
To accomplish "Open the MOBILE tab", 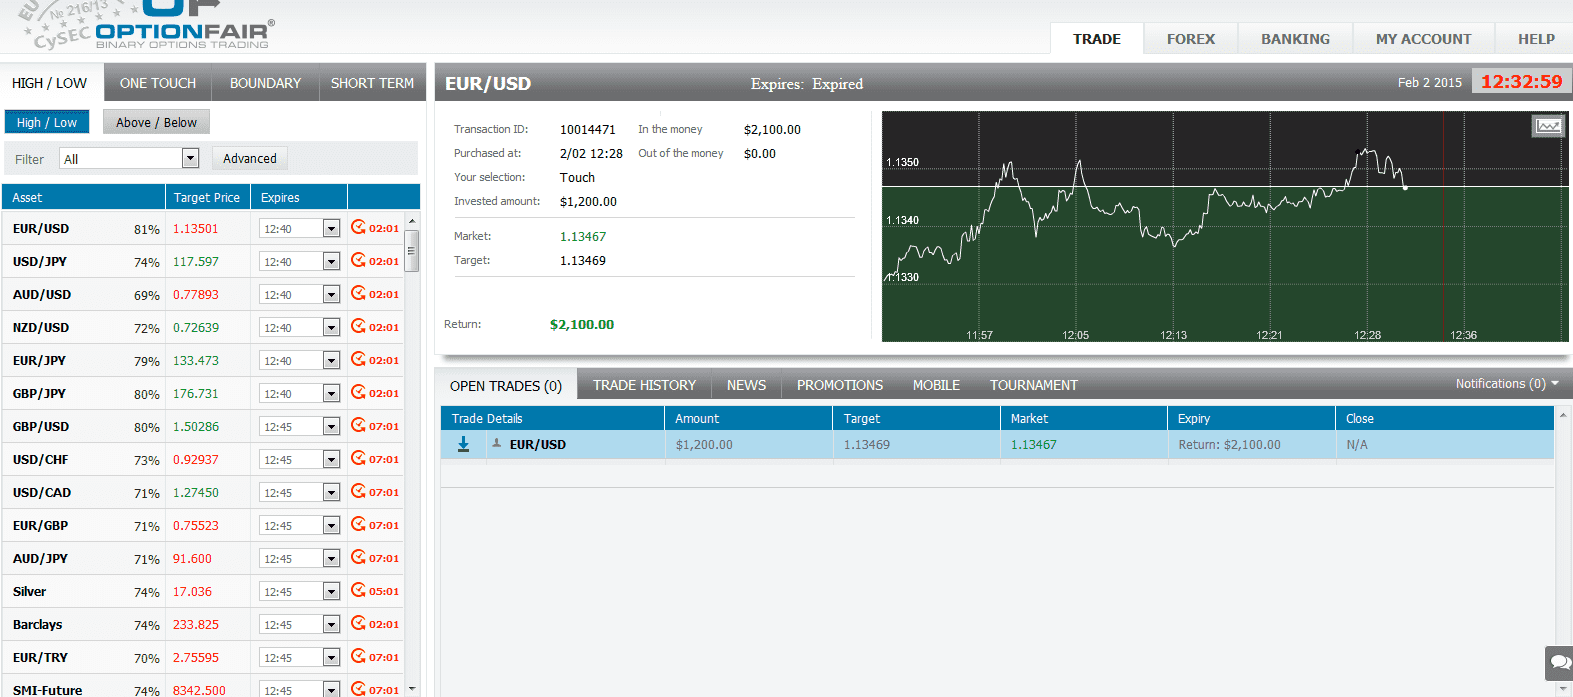I will [936, 385].
